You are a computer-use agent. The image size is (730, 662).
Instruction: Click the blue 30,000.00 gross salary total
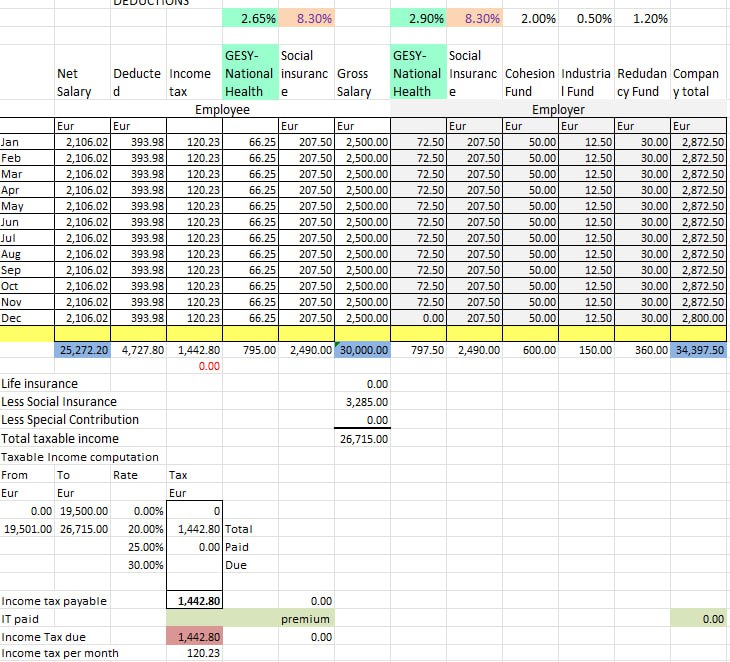362,351
